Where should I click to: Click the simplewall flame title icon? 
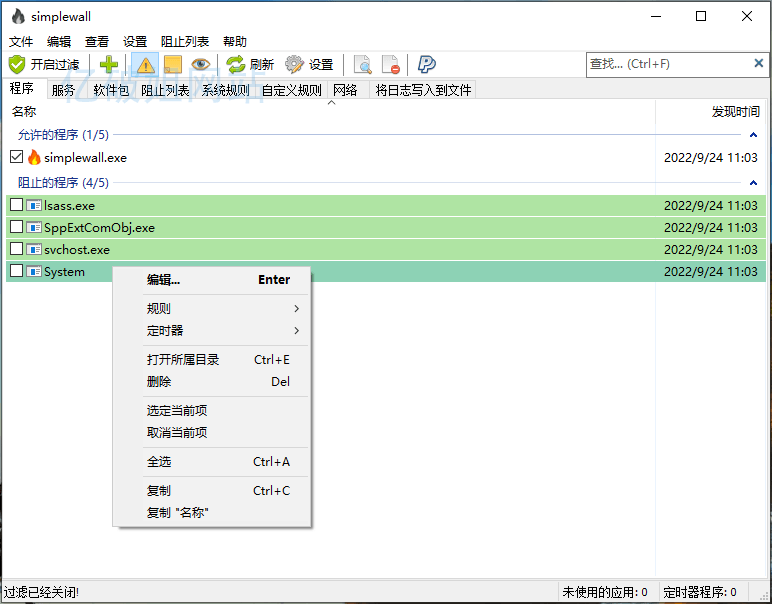tap(18, 16)
